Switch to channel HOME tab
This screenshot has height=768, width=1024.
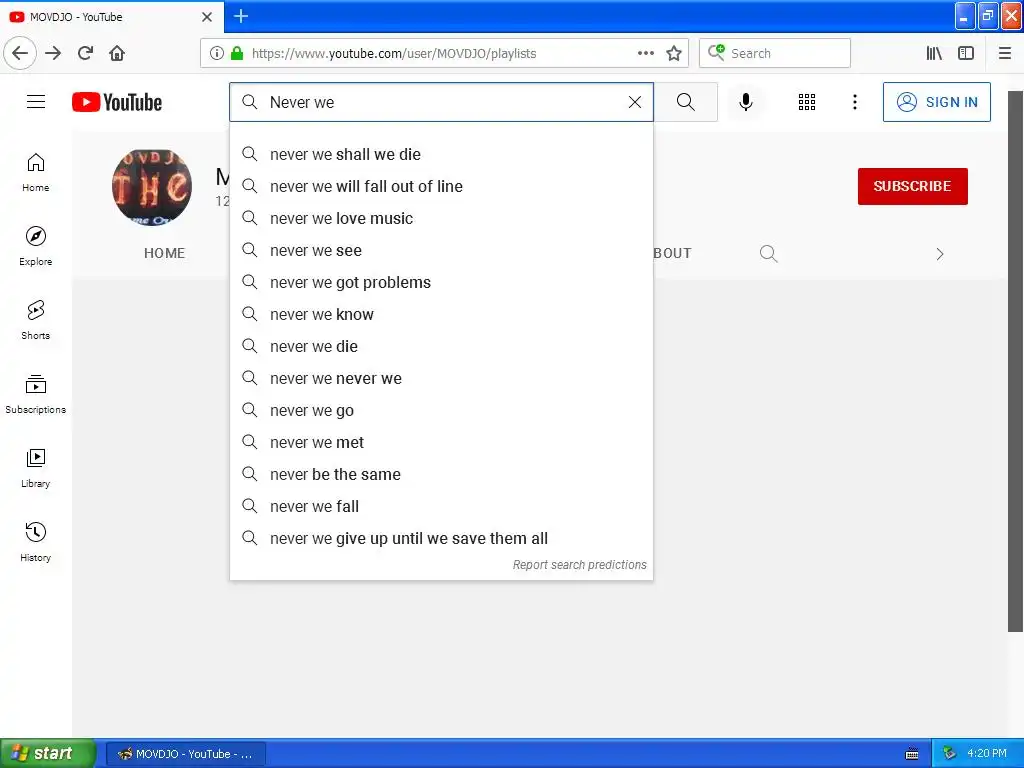(165, 253)
